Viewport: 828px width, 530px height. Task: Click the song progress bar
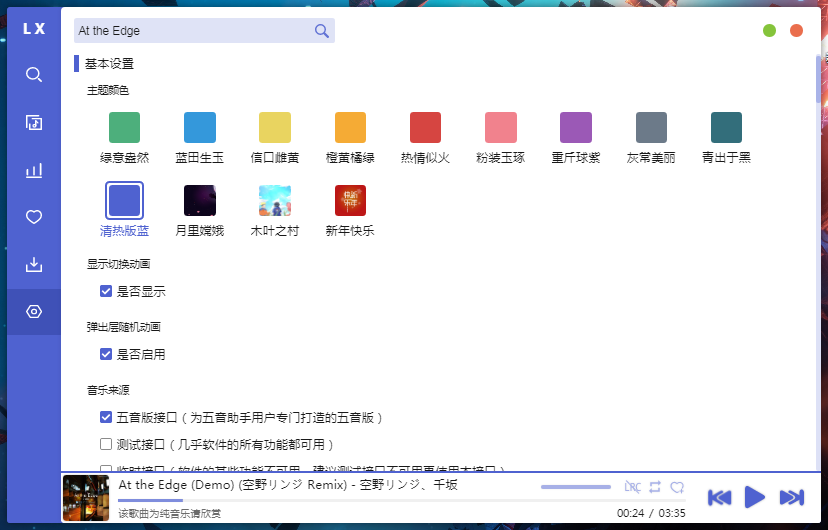pos(402,500)
